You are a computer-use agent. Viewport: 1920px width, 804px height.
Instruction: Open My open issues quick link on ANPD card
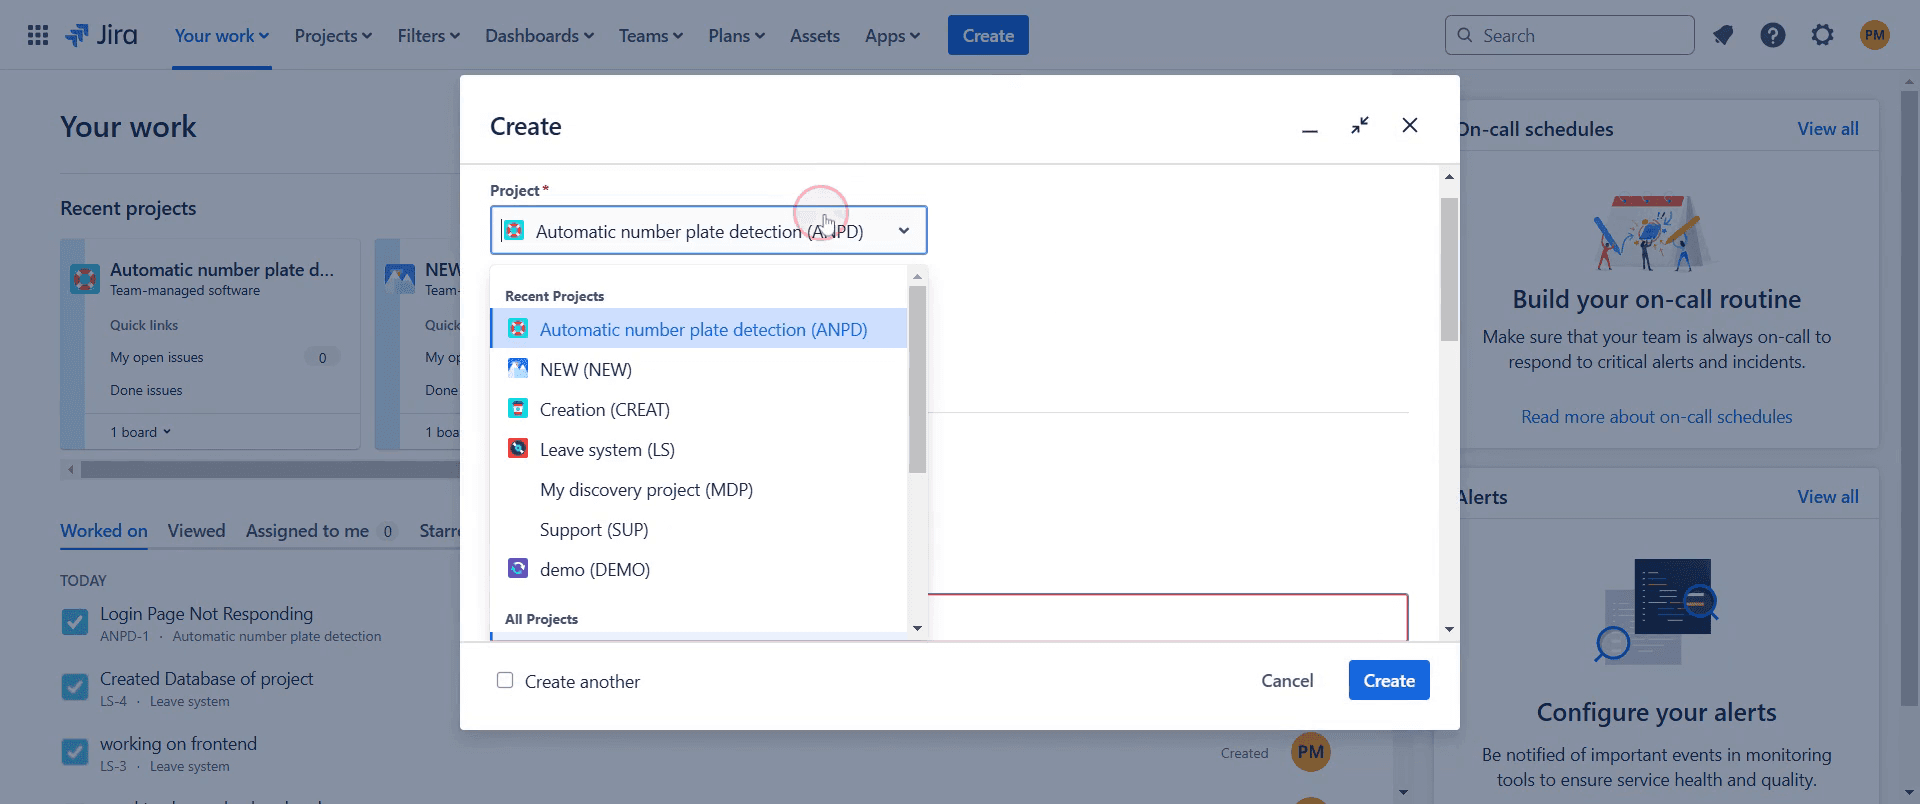click(x=157, y=357)
